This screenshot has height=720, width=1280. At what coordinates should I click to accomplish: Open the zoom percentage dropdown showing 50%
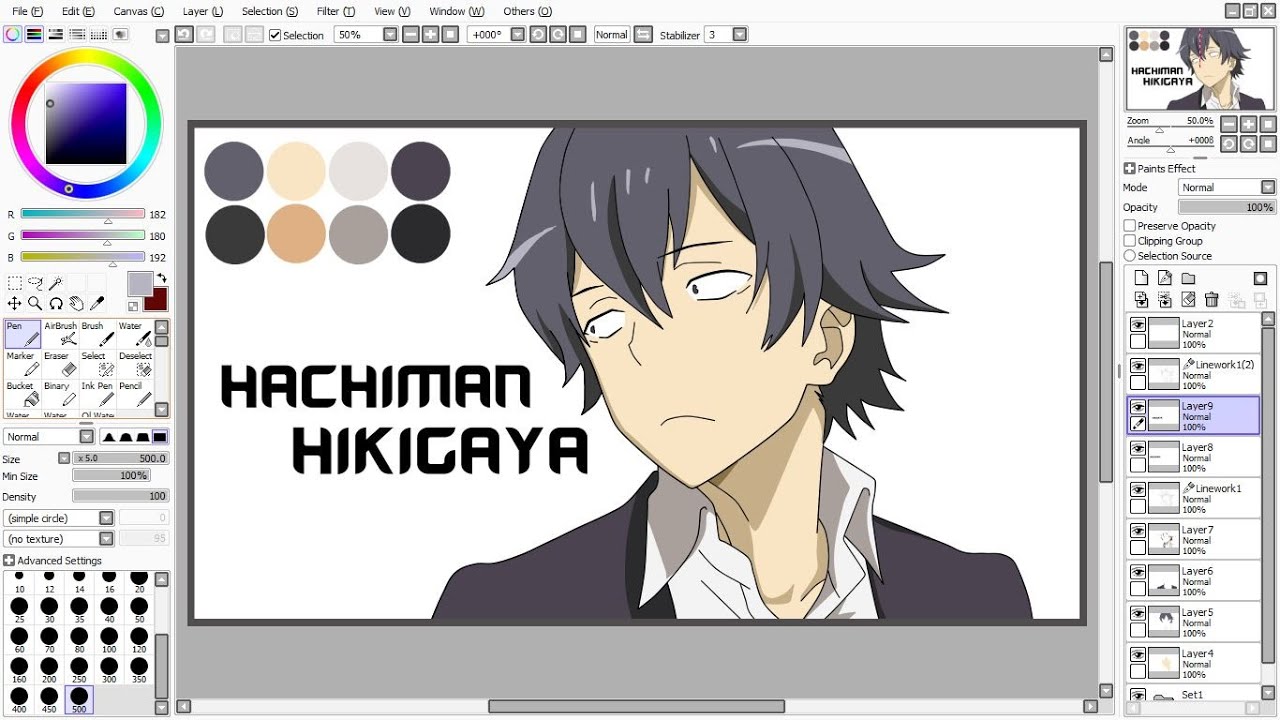point(391,34)
